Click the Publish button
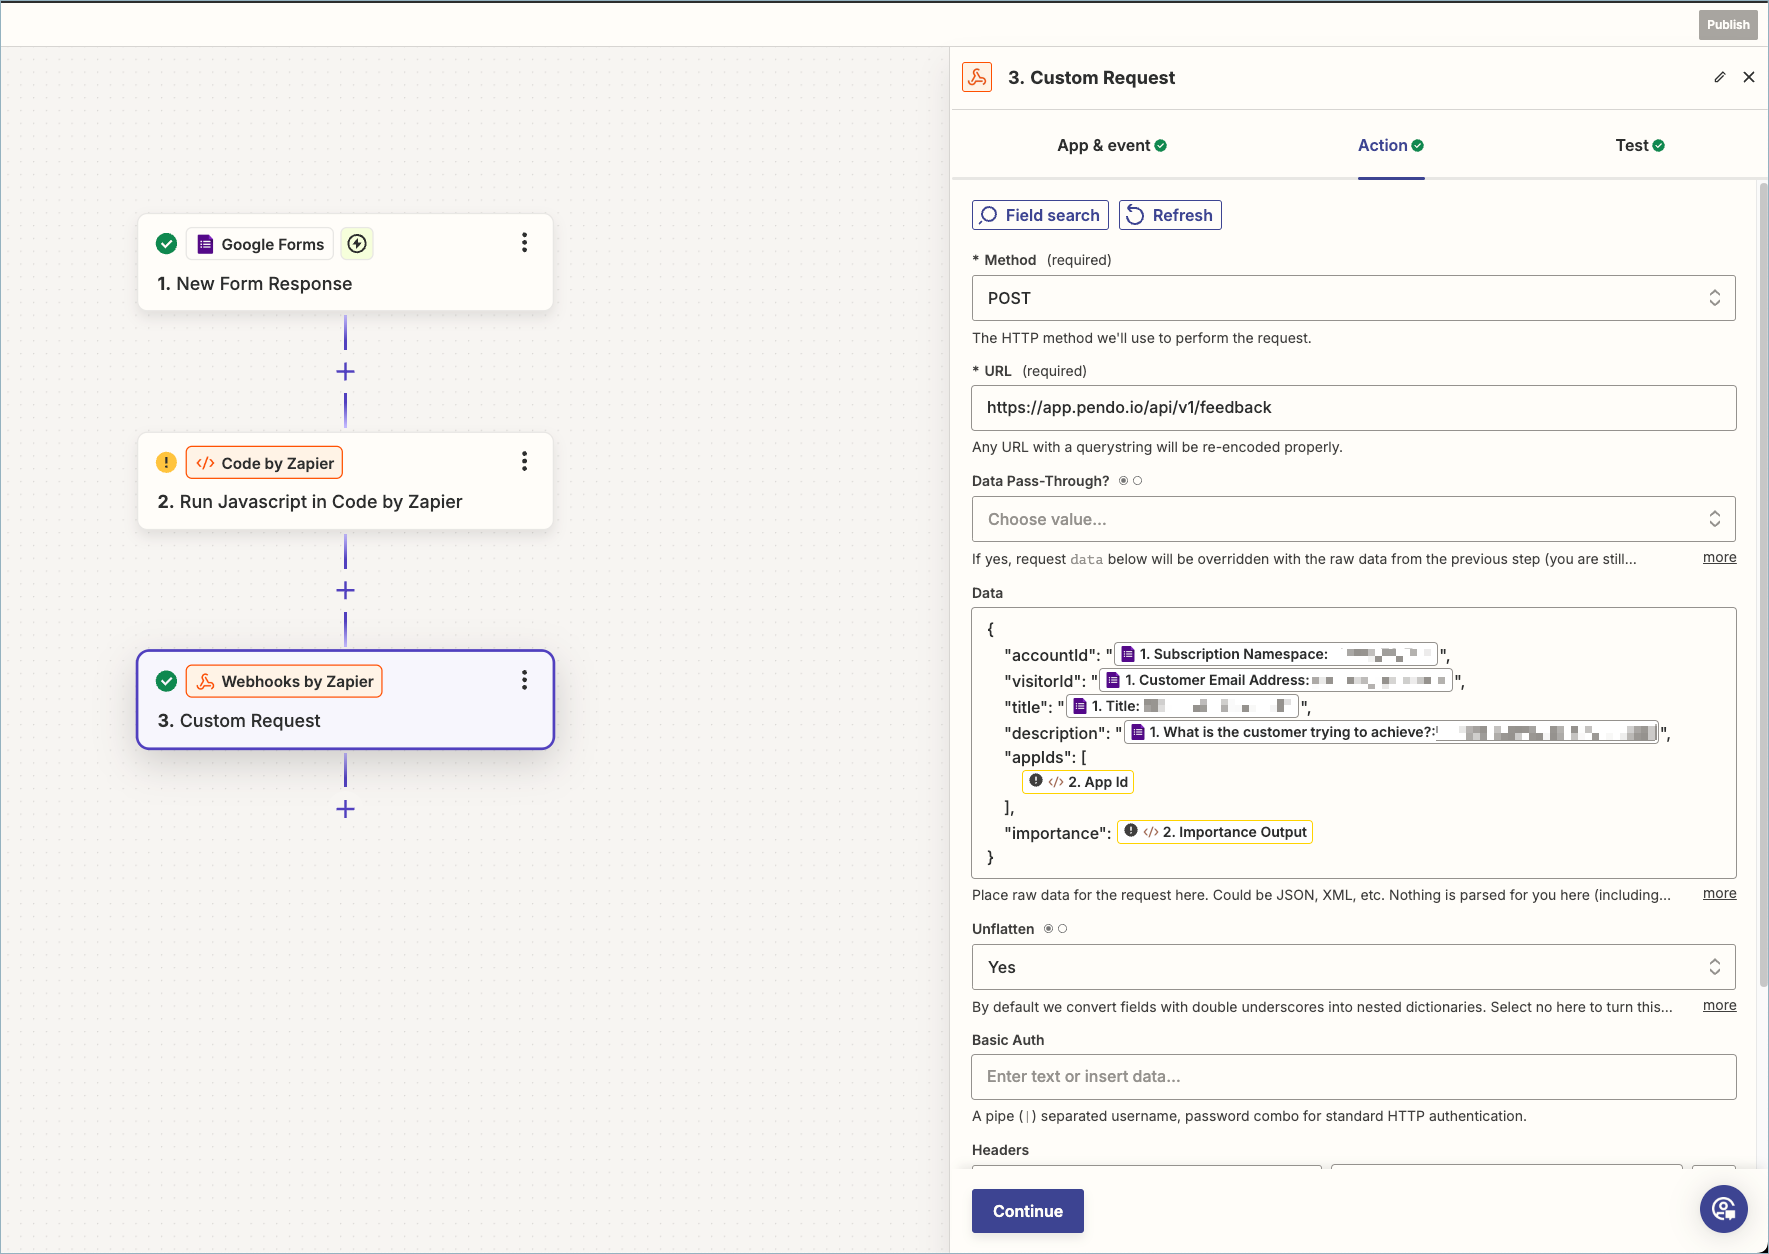Screen dimensions: 1769x1254 tap(1728, 25)
